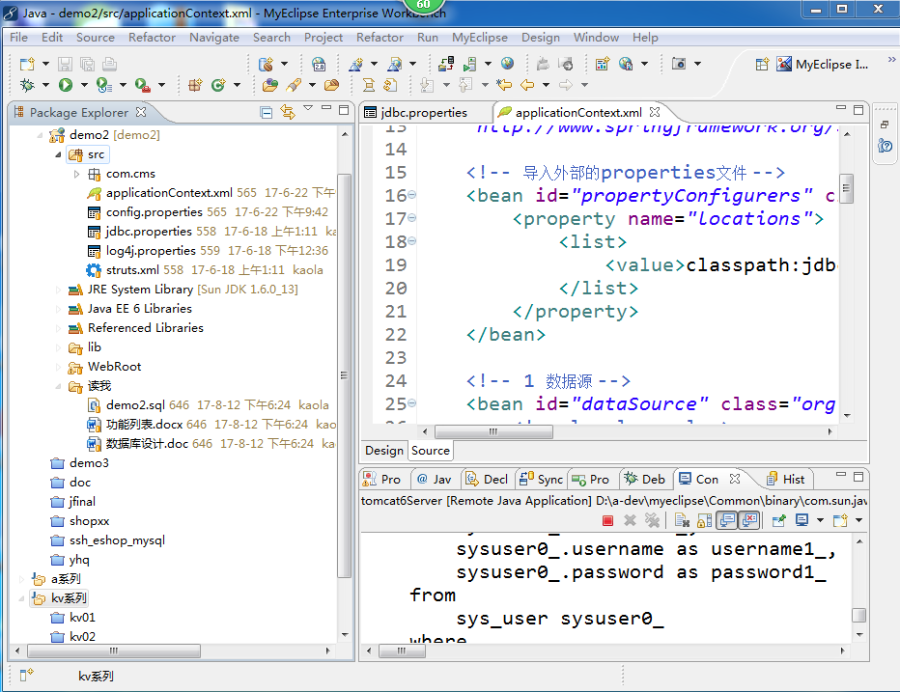Minimize the Package Explorer panel
The height and width of the screenshot is (692, 900).
coord(326,108)
